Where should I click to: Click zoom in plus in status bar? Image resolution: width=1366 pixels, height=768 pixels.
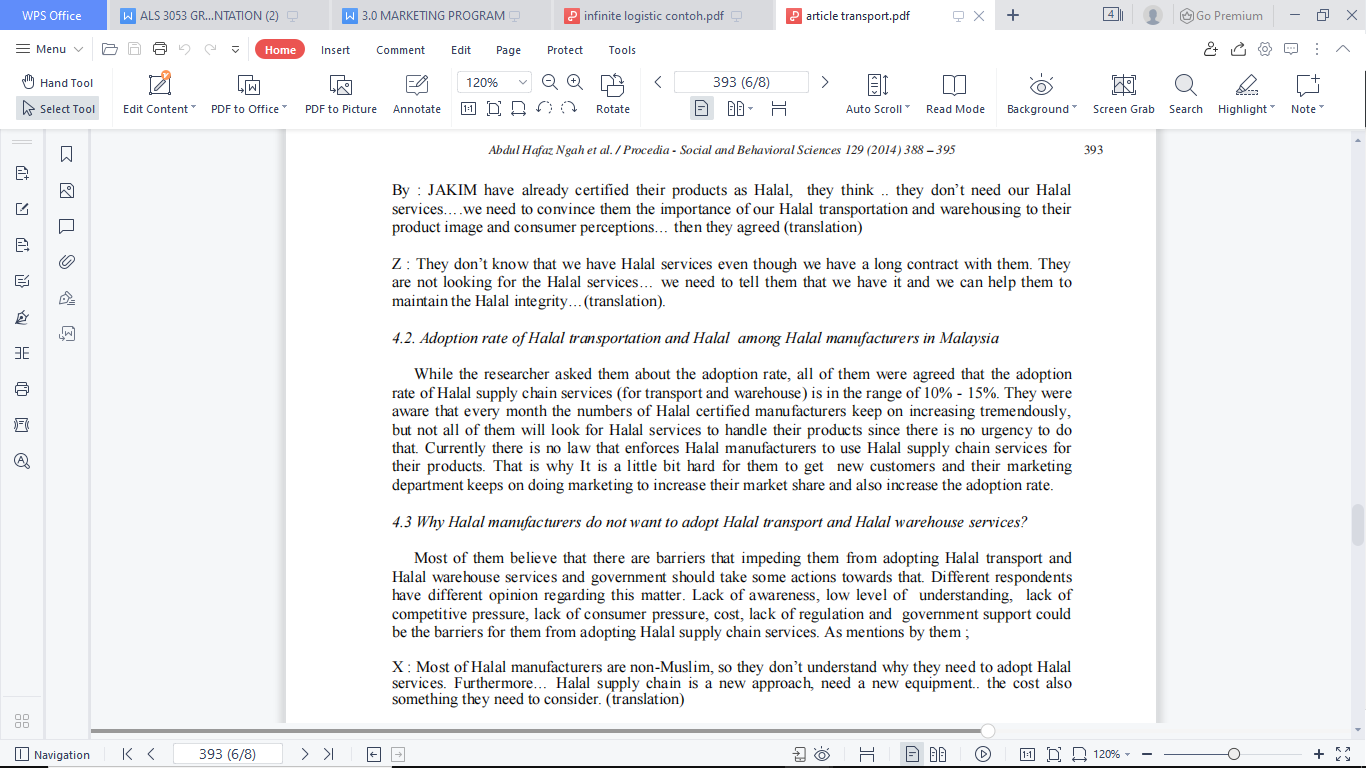point(1319,754)
